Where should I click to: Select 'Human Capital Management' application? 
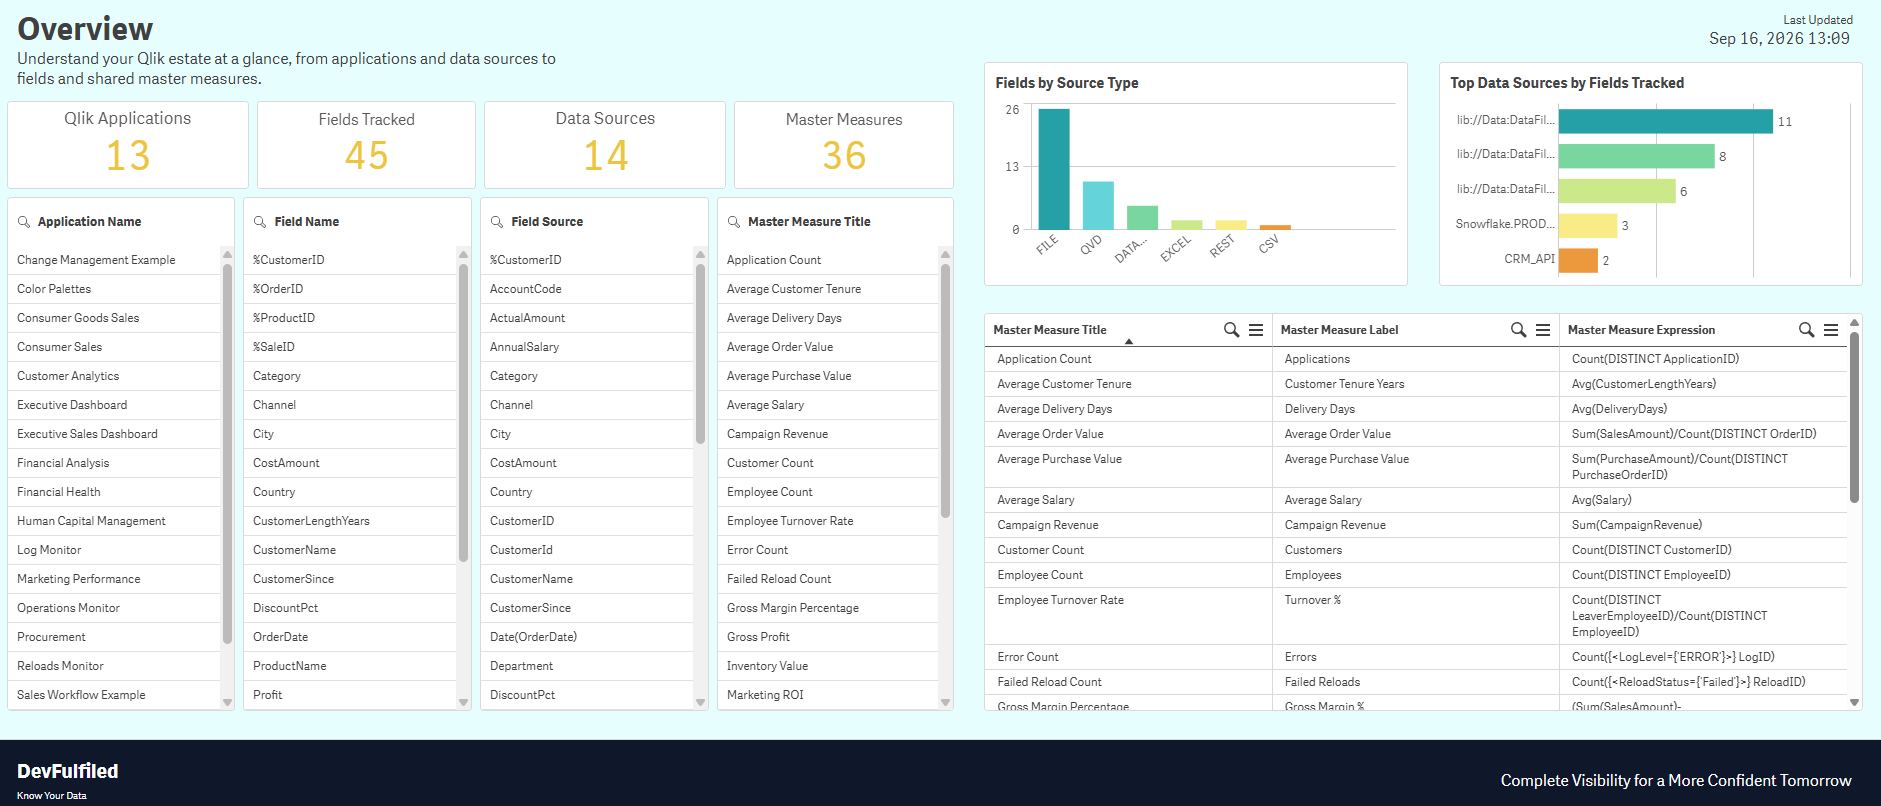114,521
